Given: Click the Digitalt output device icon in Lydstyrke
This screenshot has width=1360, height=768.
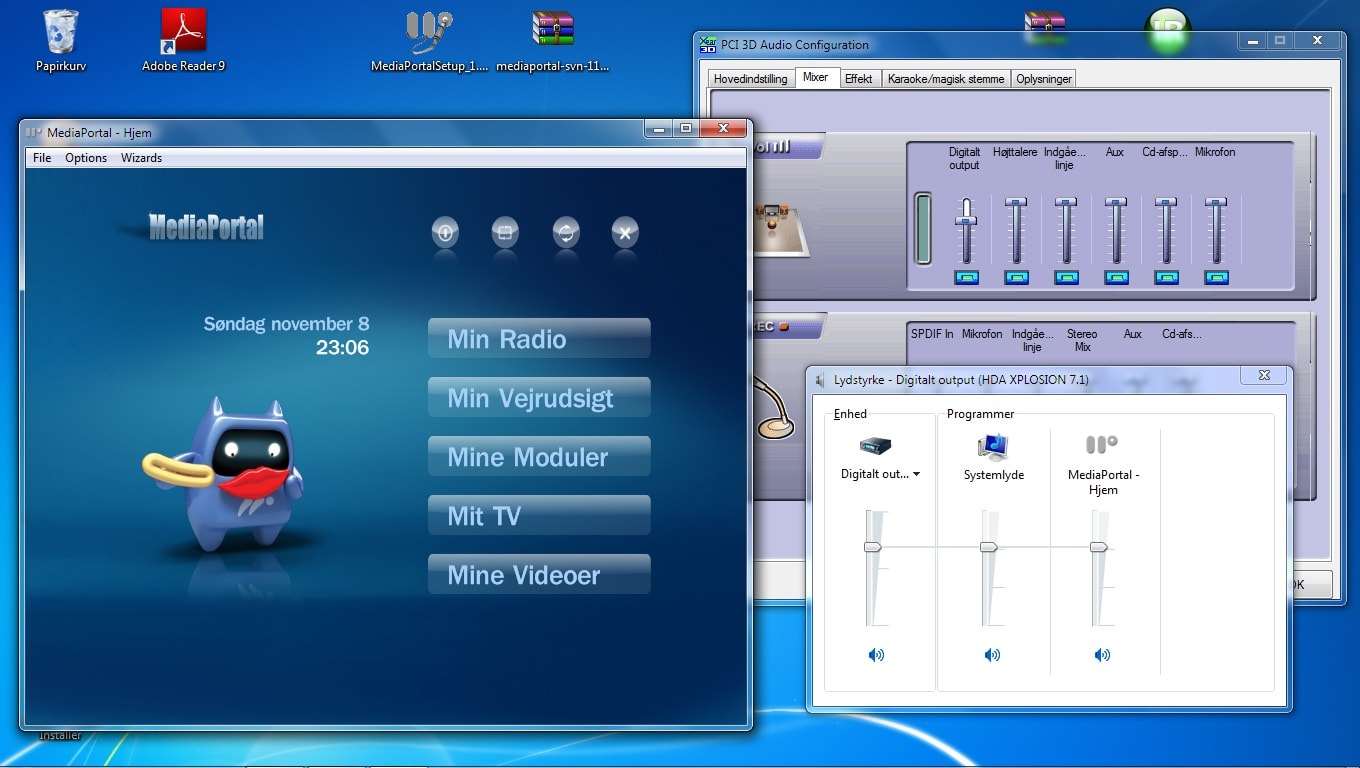Looking at the screenshot, I should tap(875, 446).
